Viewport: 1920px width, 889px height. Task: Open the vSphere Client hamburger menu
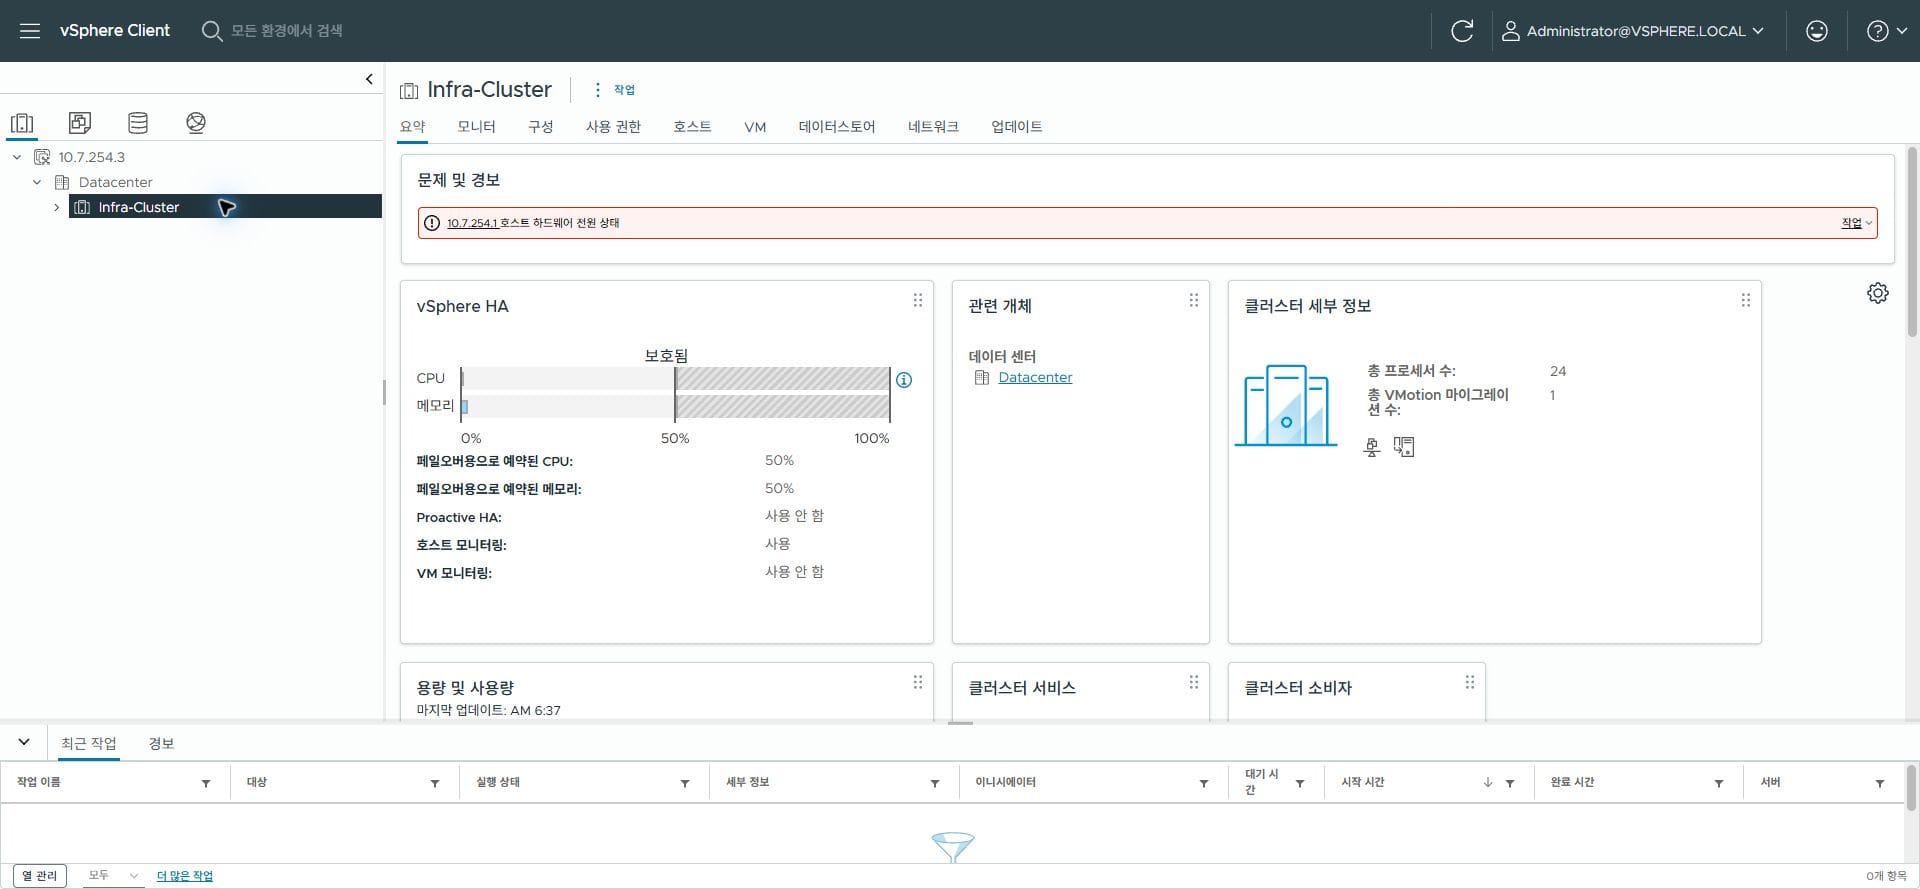[30, 31]
